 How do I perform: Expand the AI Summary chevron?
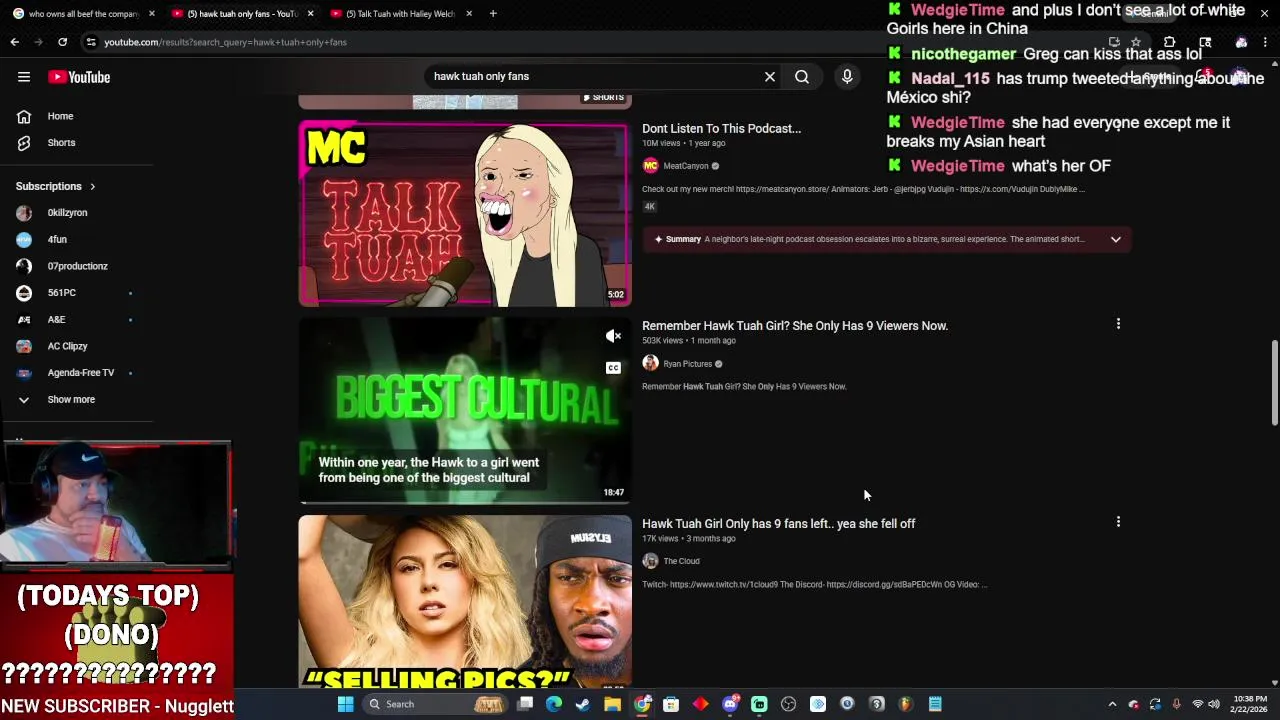(x=1115, y=239)
